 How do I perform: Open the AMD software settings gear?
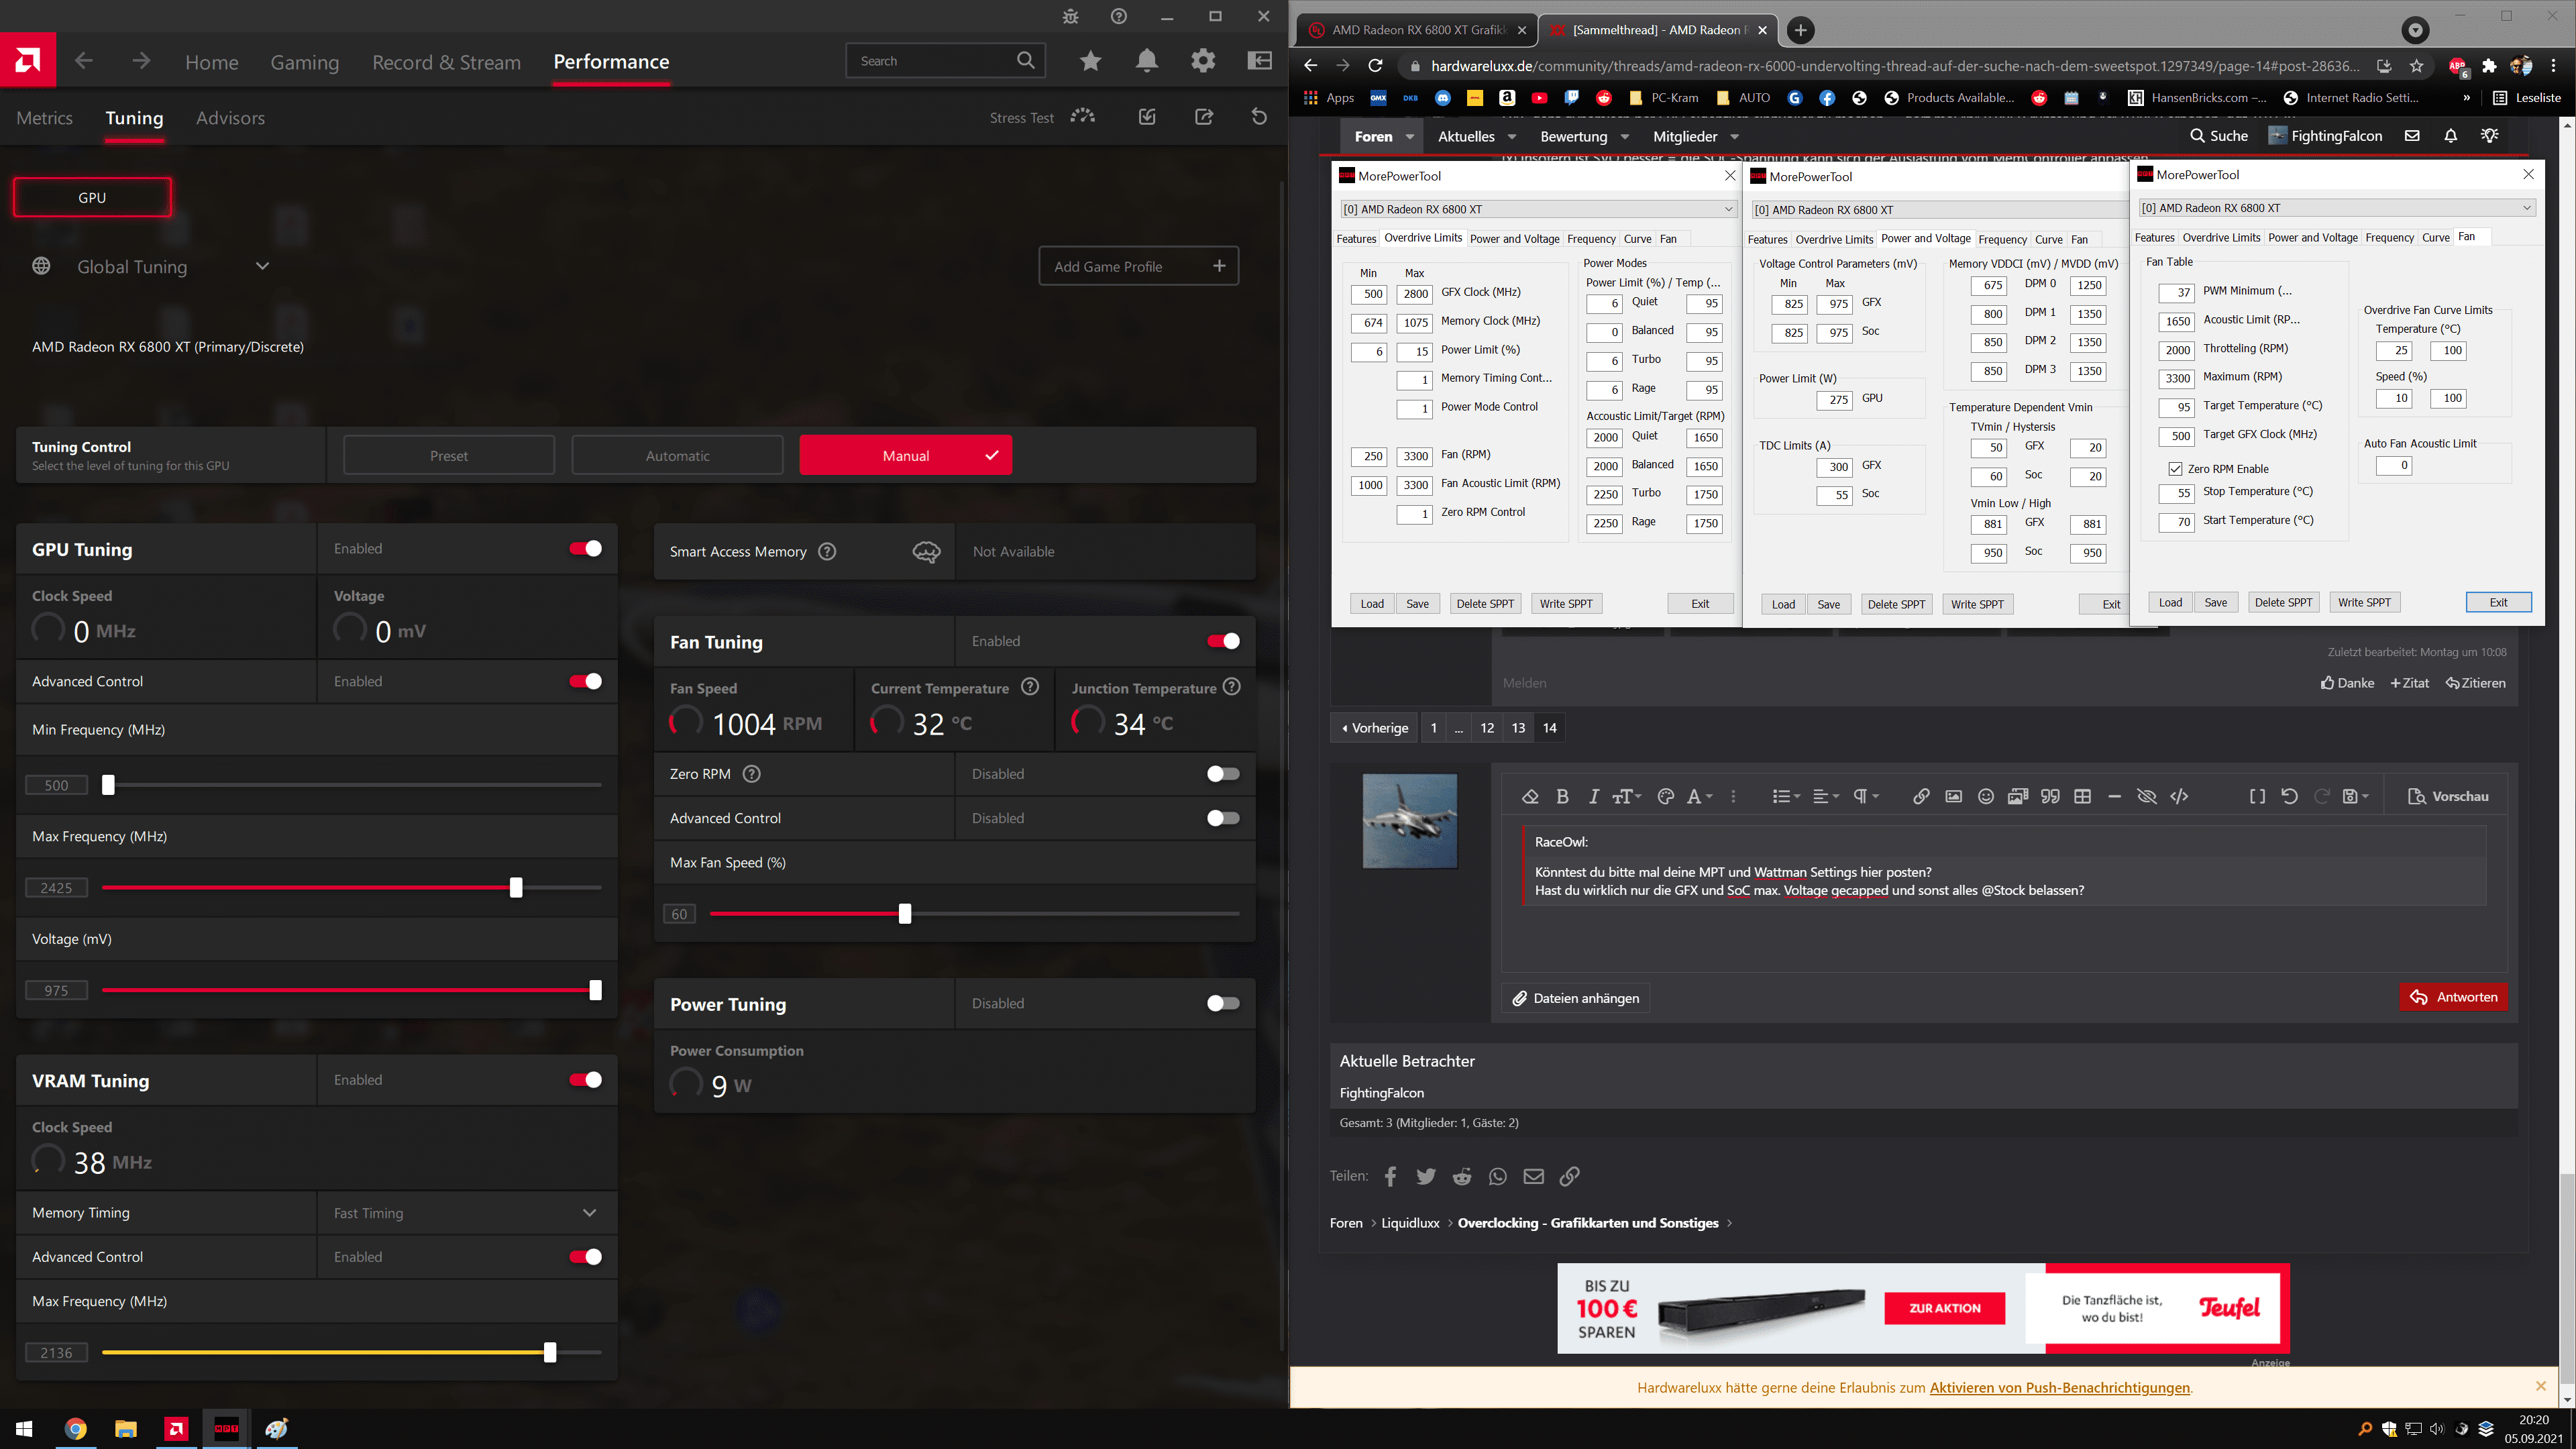tap(1203, 61)
